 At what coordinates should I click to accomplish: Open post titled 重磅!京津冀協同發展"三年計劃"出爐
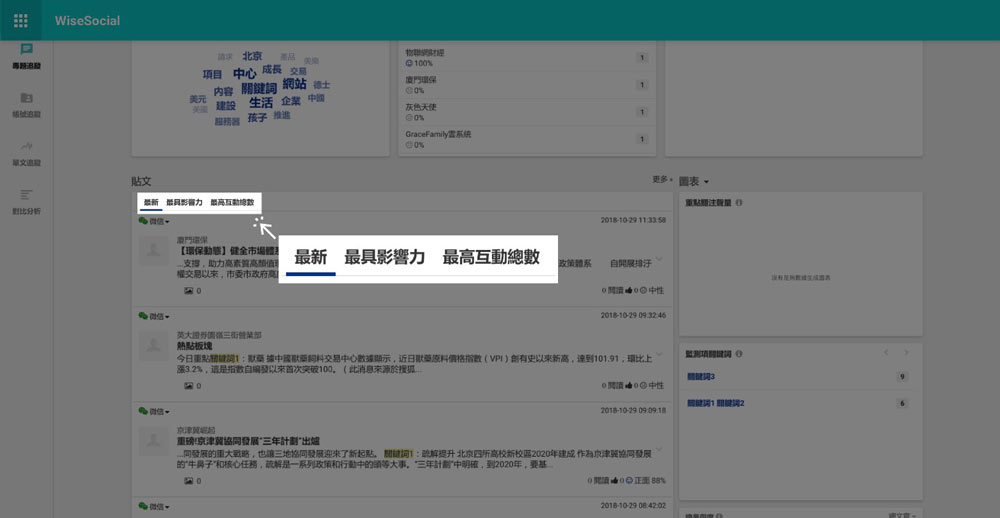tap(249, 441)
